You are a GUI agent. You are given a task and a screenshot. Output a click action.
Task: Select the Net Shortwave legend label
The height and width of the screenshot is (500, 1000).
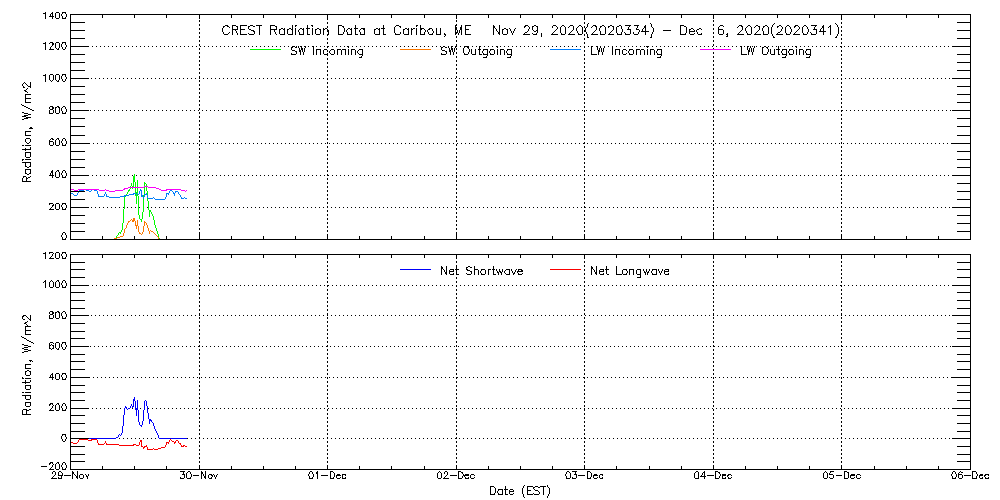[x=481, y=271]
